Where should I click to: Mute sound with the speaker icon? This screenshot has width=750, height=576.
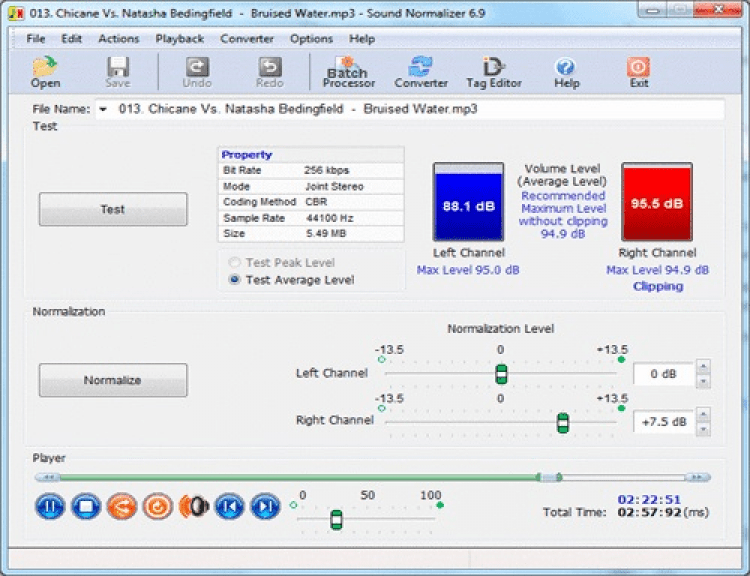[x=192, y=507]
